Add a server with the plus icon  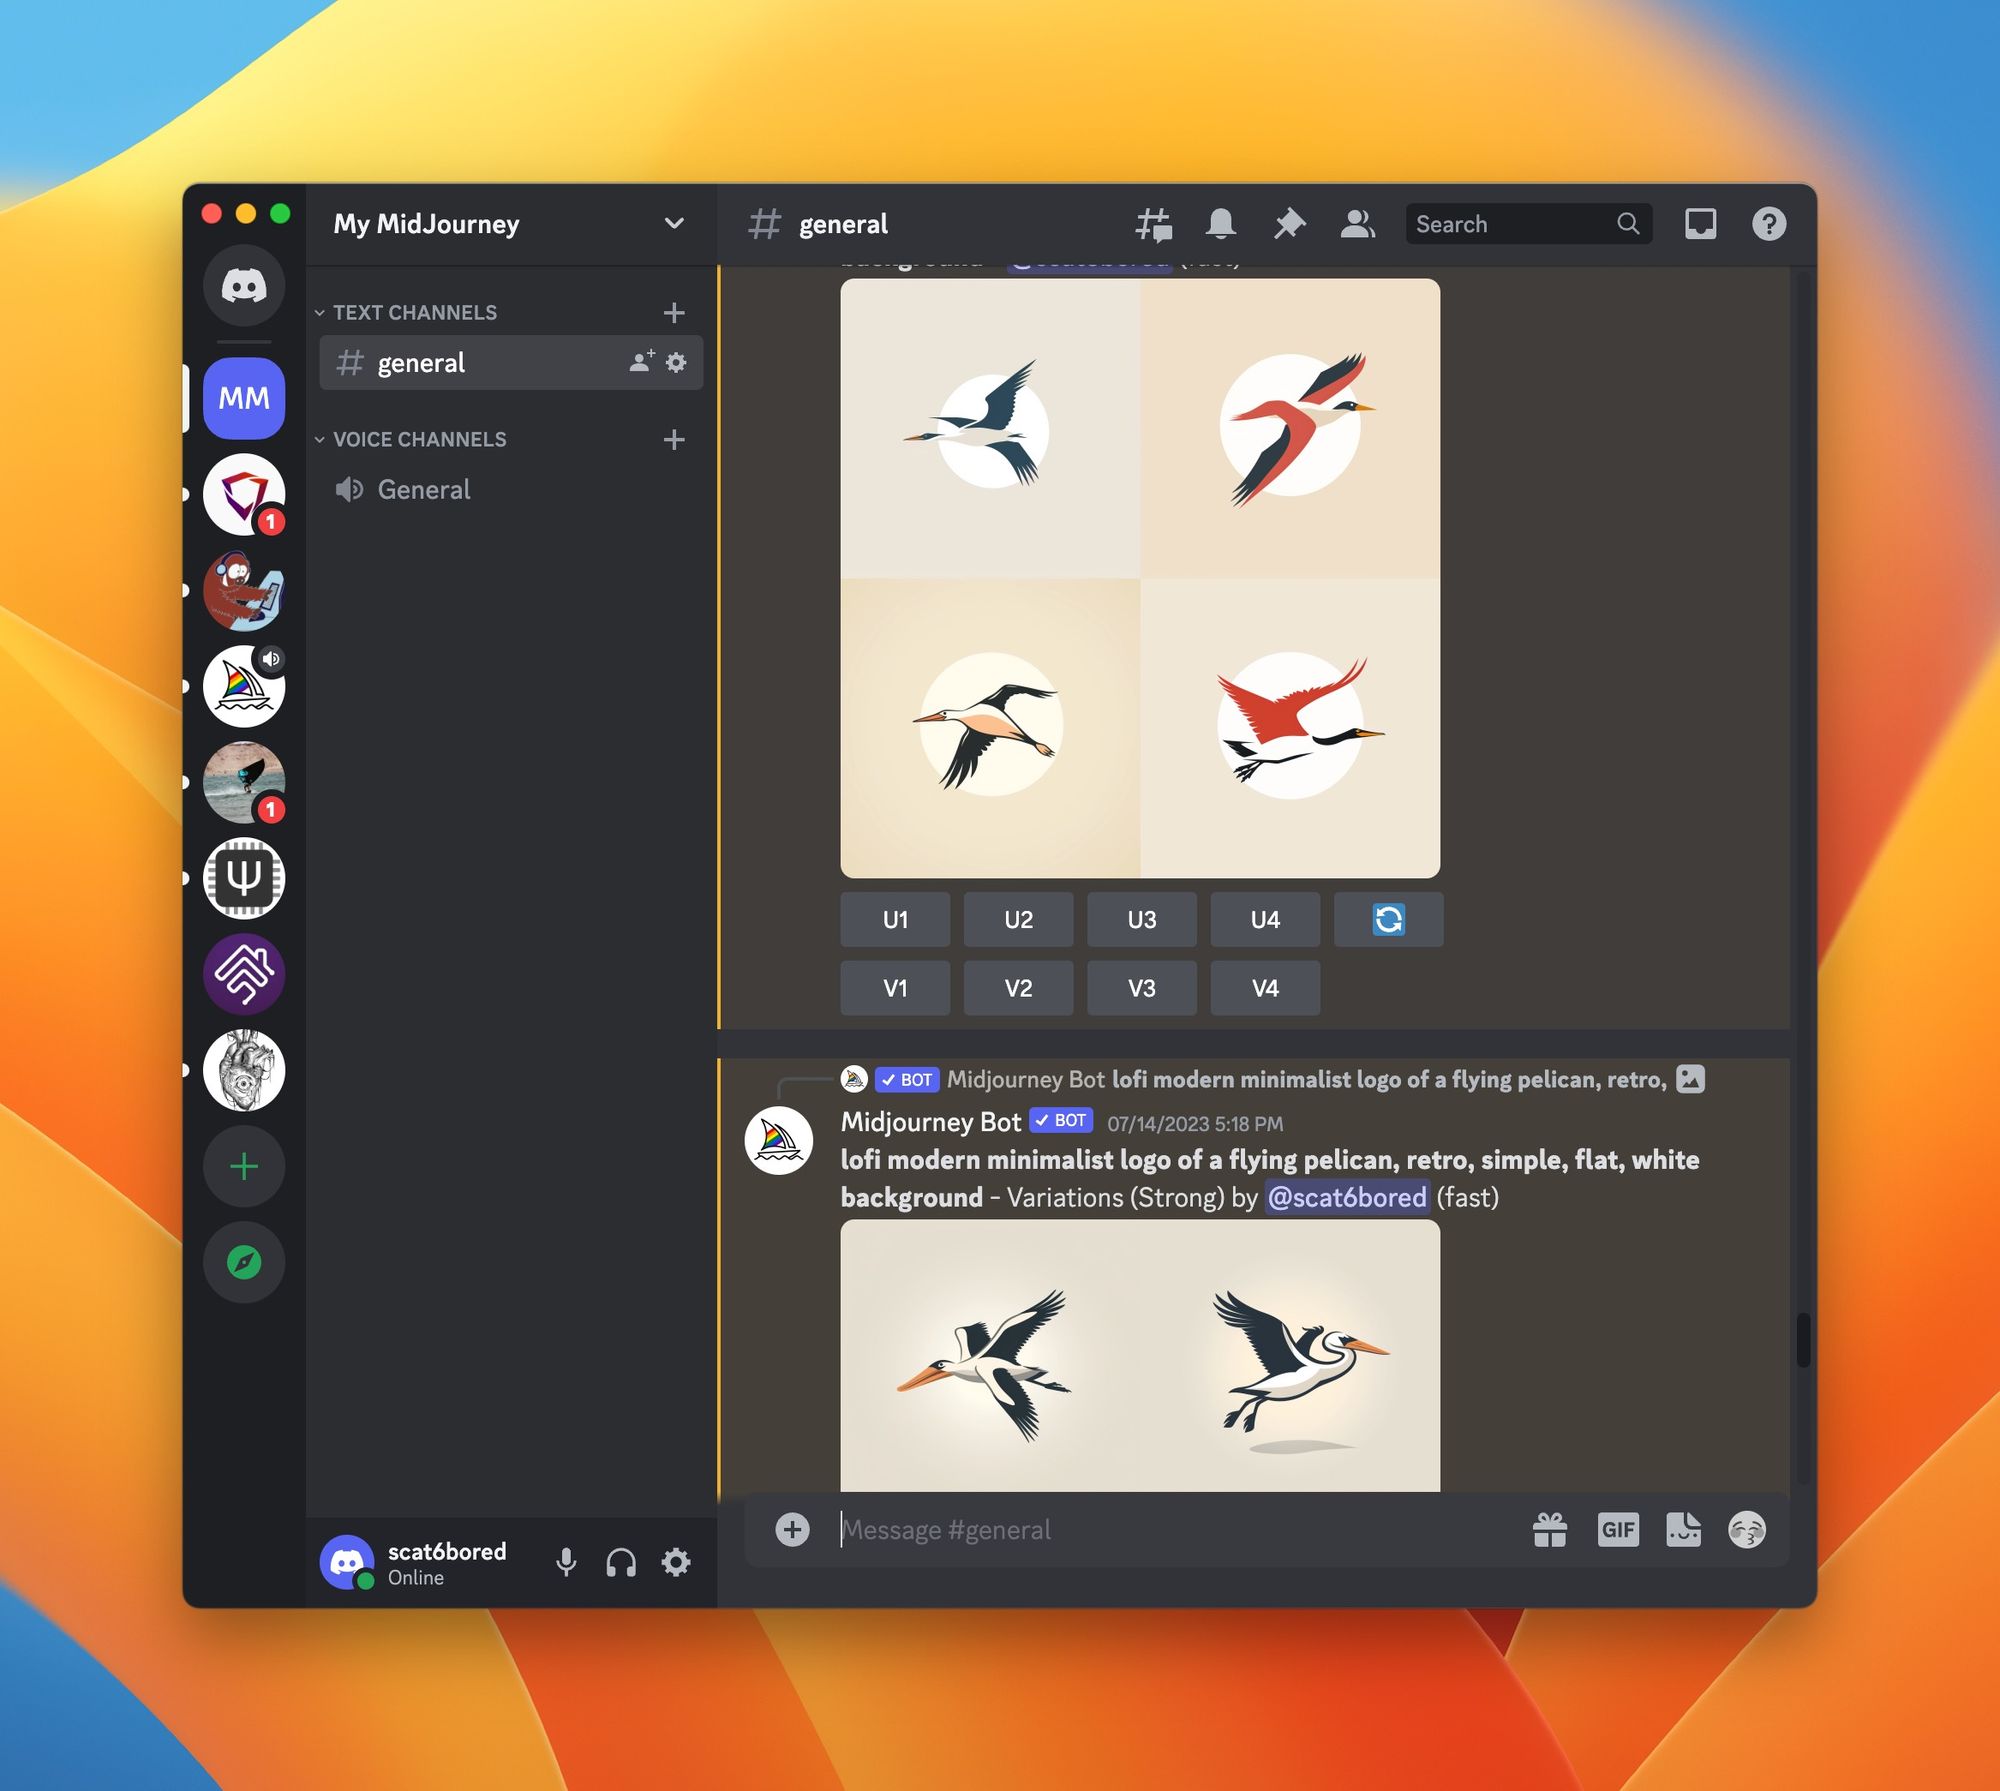(244, 1166)
